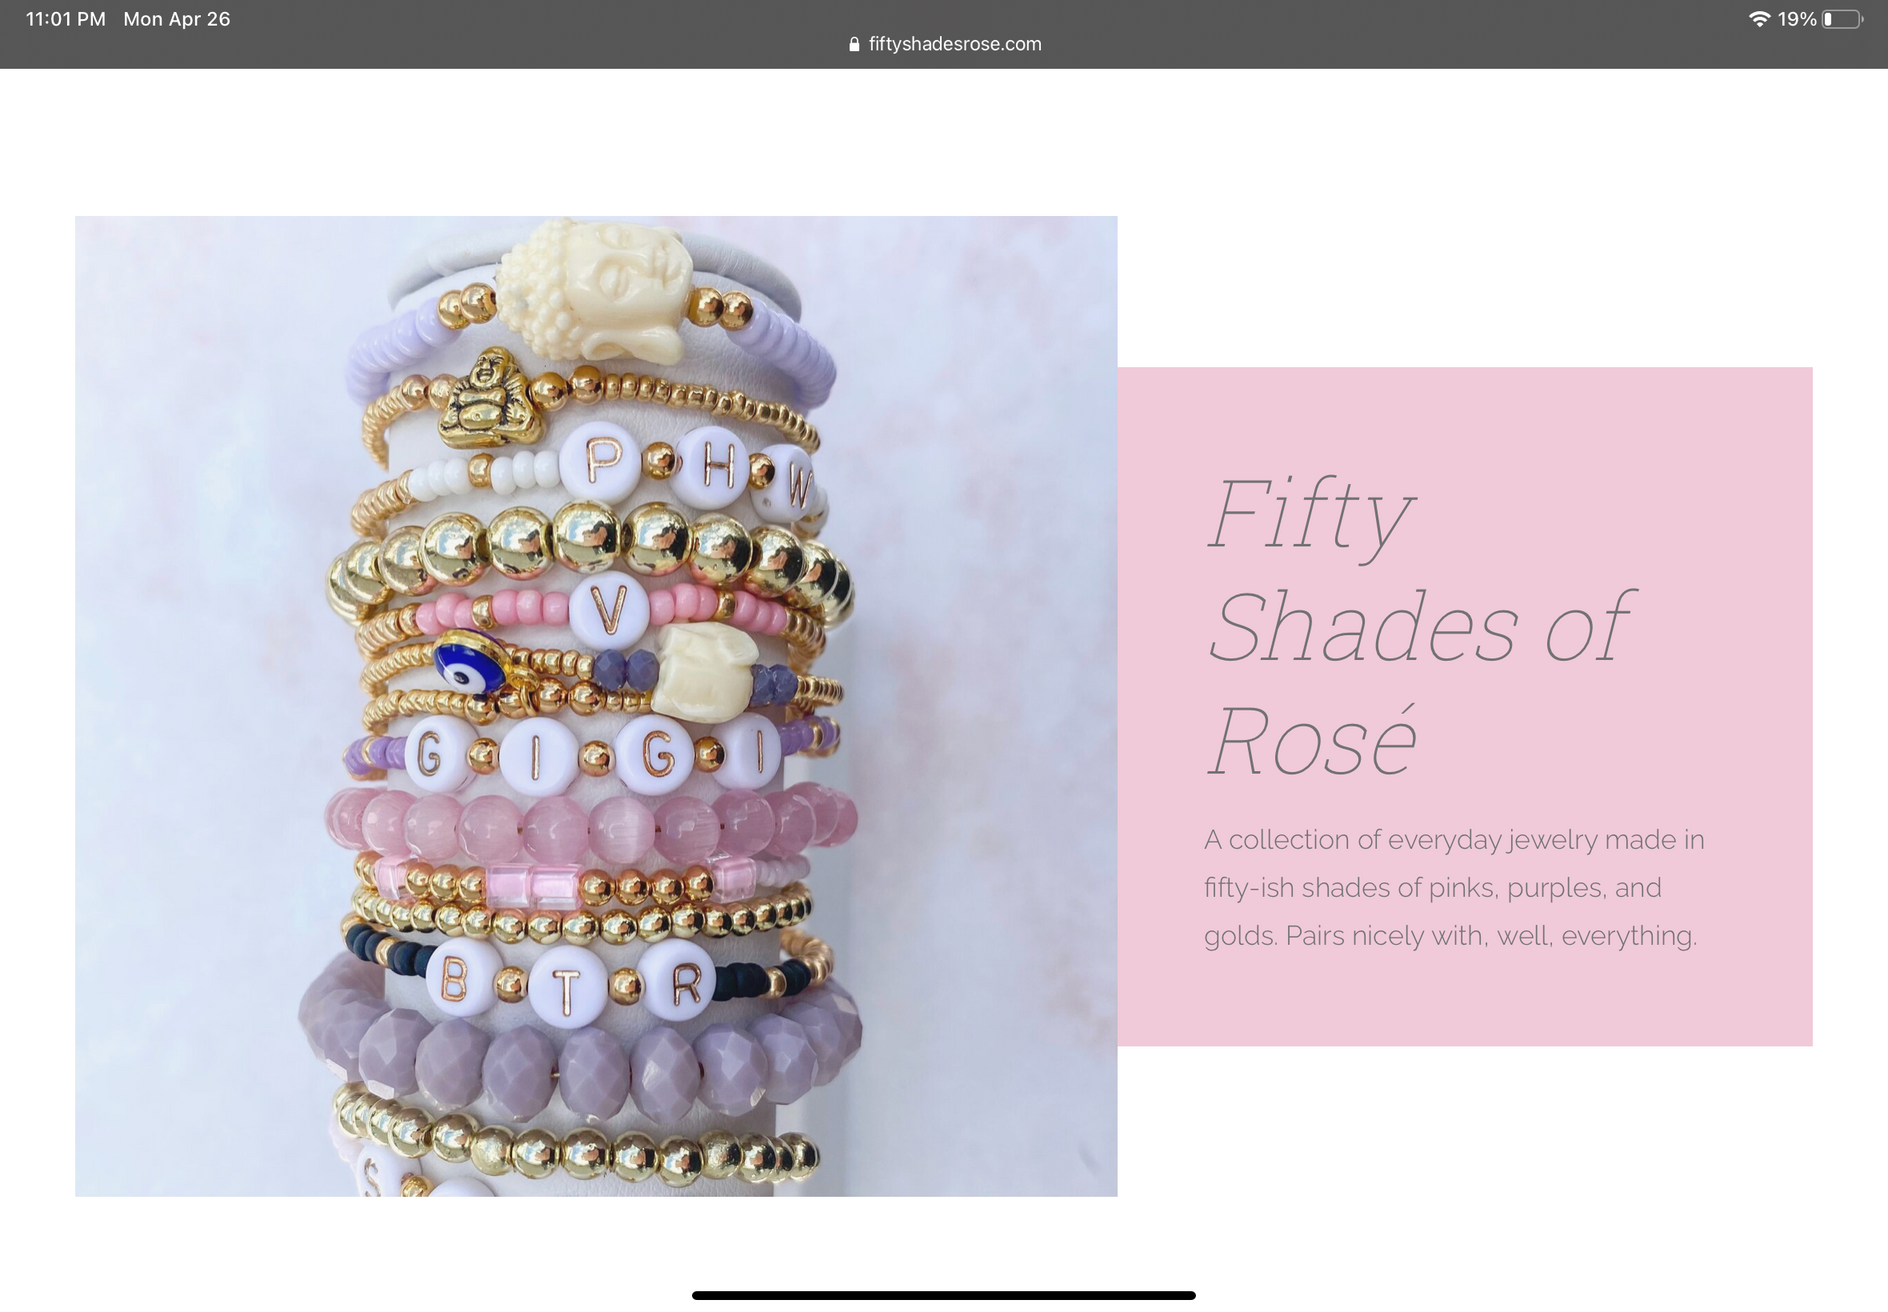Tap the 19% battery percentage

[x=1797, y=19]
